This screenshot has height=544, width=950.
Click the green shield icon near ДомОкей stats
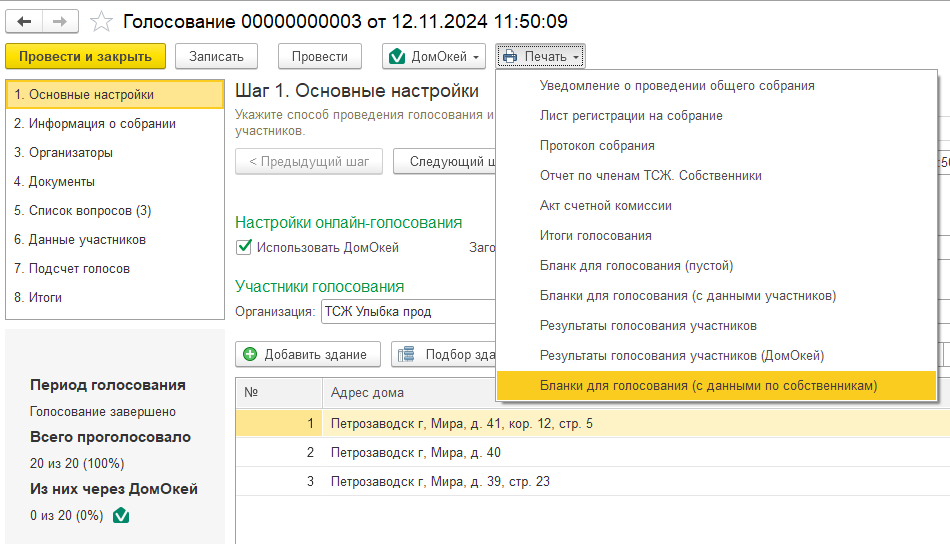point(121,516)
